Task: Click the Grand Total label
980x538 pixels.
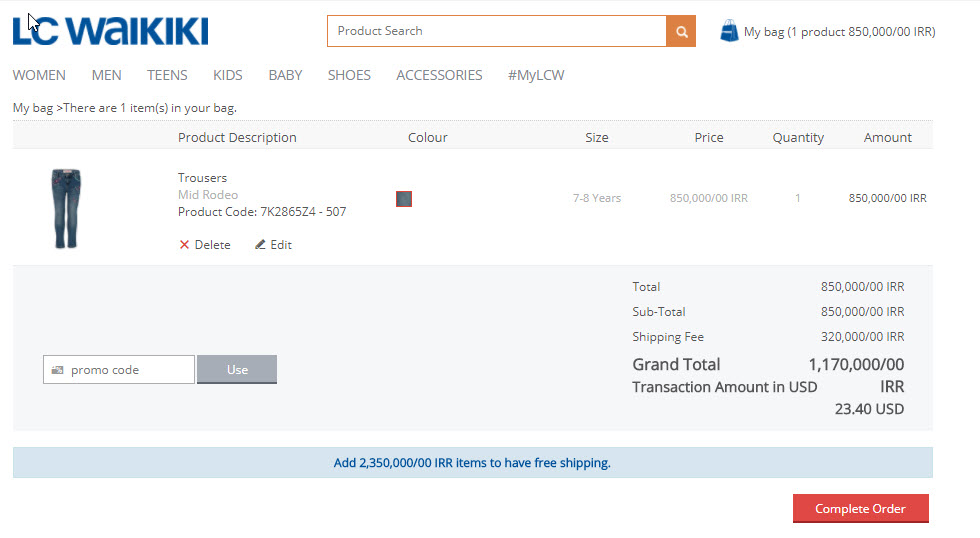Action: [x=676, y=364]
